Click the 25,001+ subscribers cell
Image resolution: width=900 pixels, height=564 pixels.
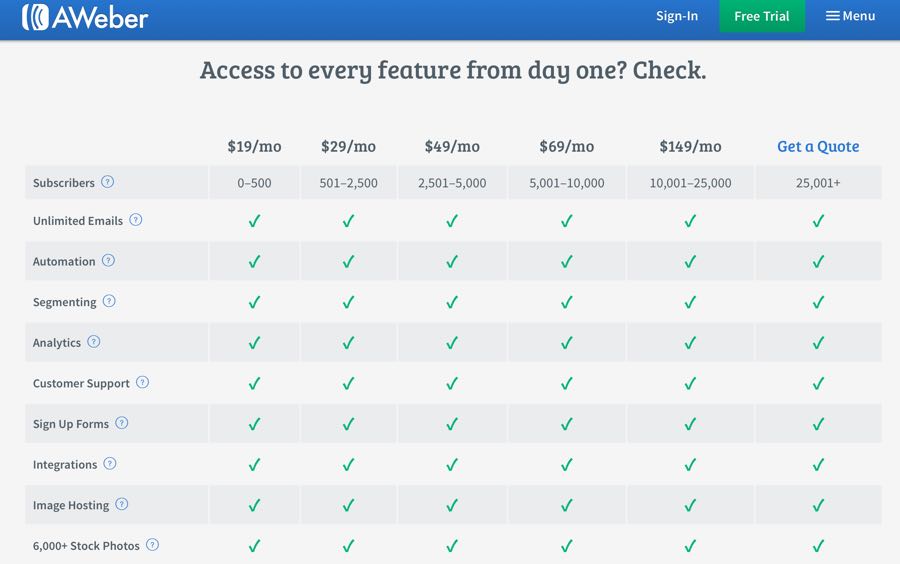(x=818, y=183)
